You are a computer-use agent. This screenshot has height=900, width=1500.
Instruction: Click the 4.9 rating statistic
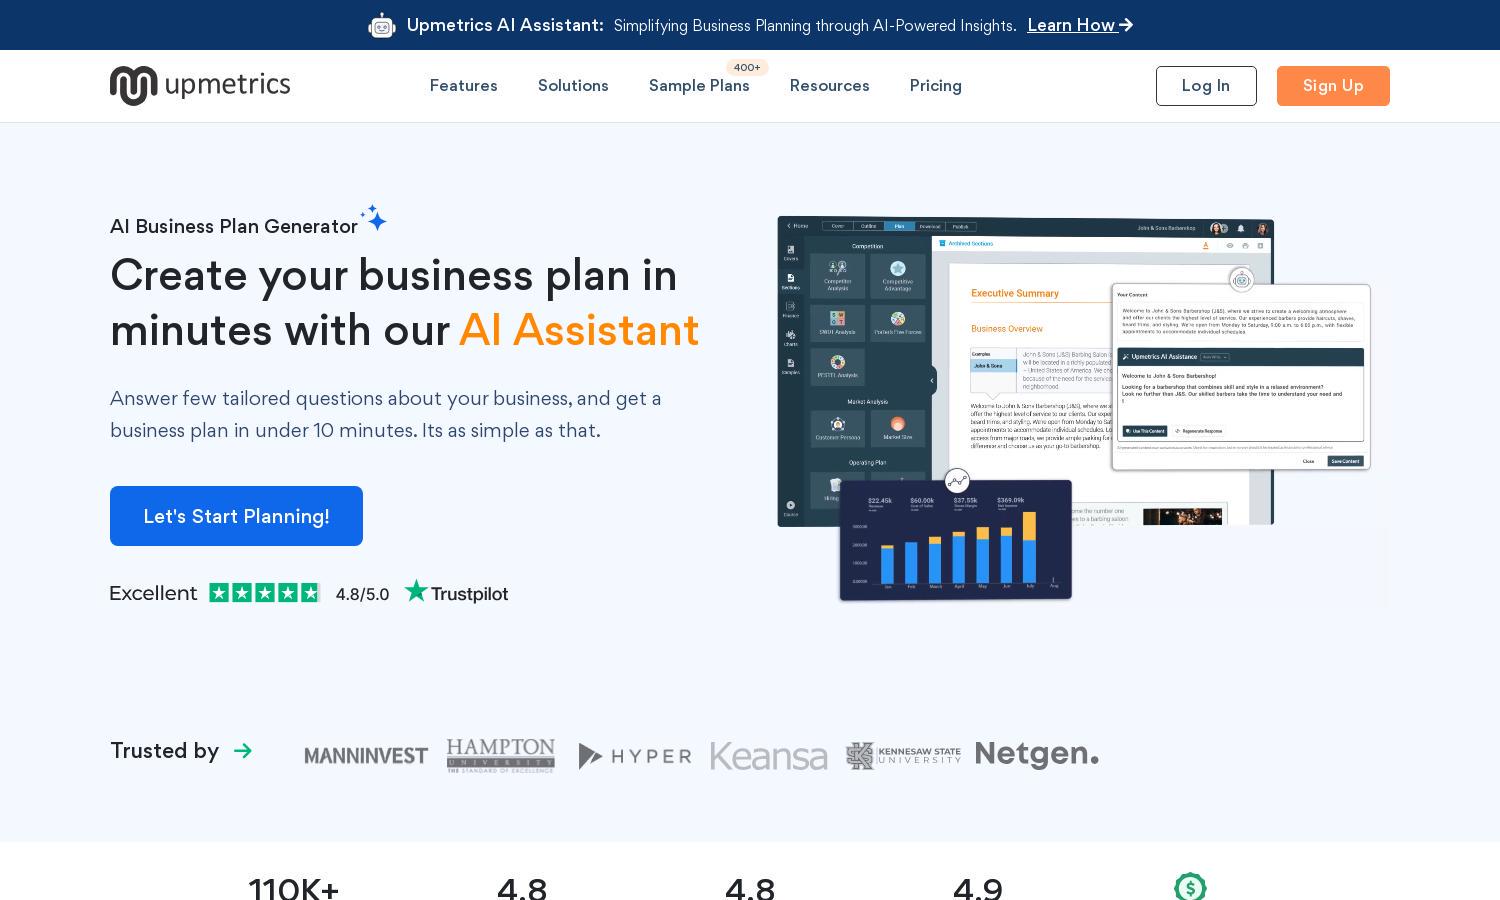pyautogui.click(x=978, y=888)
